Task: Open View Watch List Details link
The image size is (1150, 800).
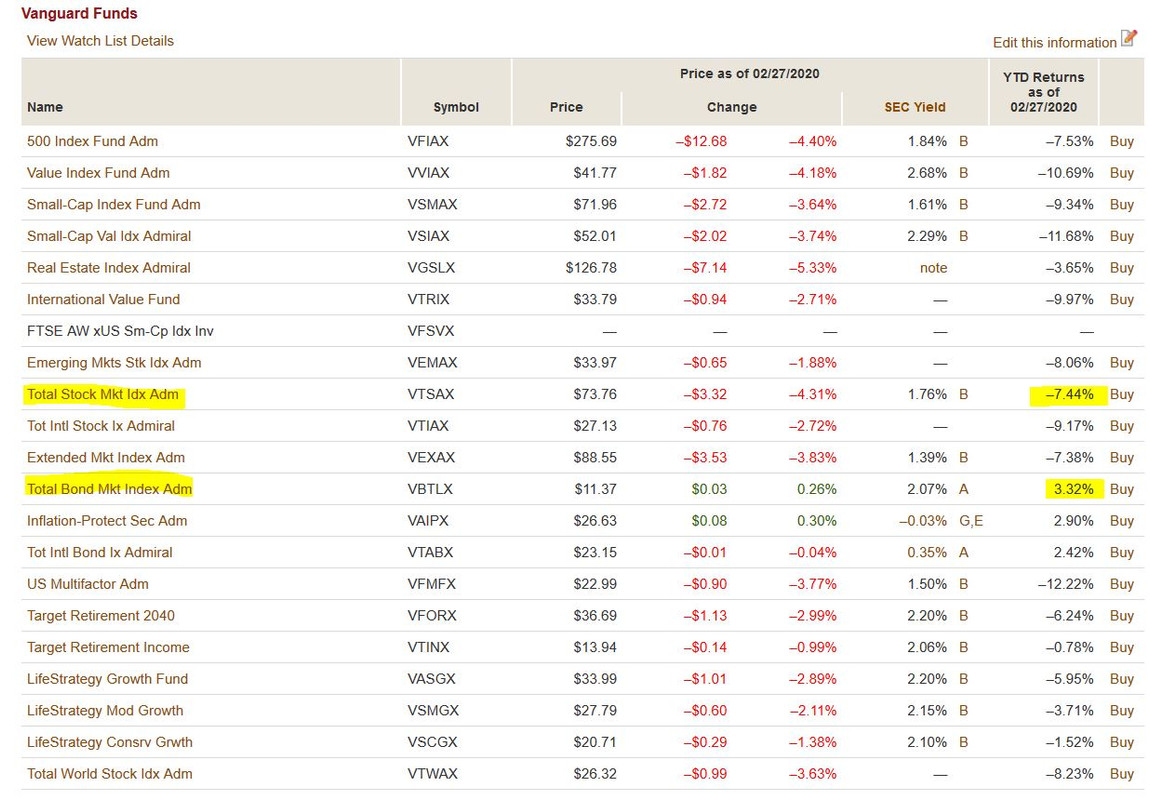Action: (x=100, y=41)
